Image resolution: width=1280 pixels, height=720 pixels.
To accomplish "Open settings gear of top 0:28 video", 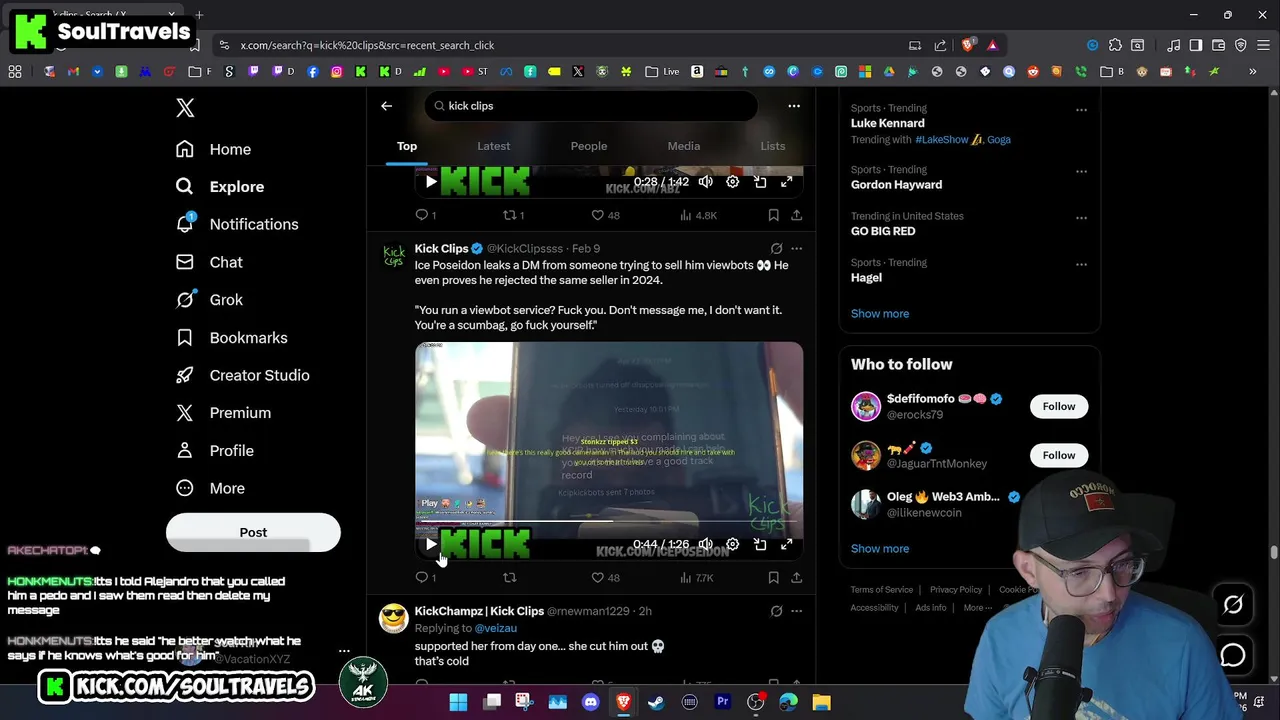I will [733, 182].
